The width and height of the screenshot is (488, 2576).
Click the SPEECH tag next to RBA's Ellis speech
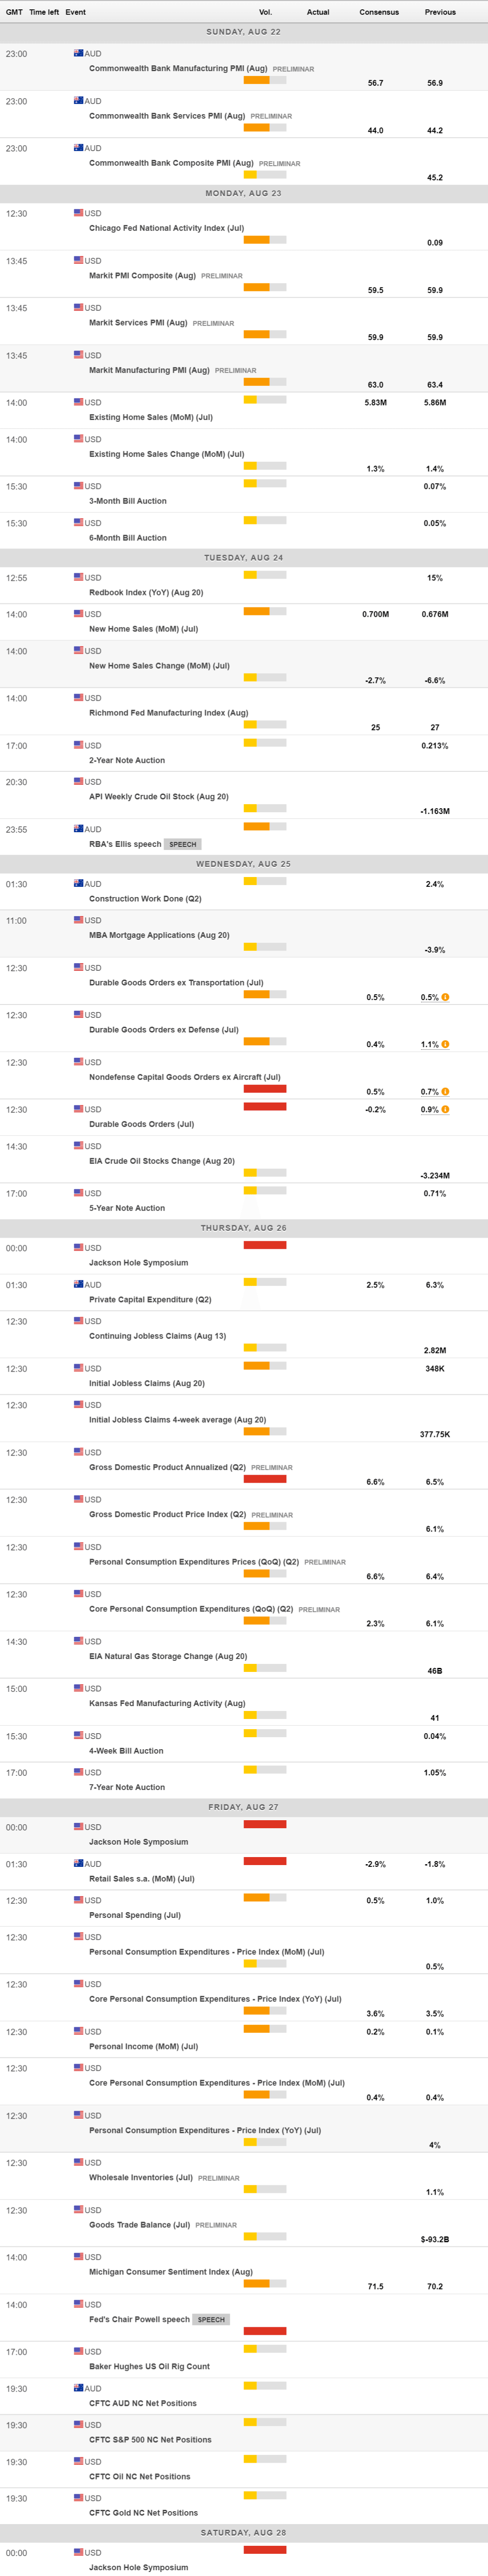182,844
